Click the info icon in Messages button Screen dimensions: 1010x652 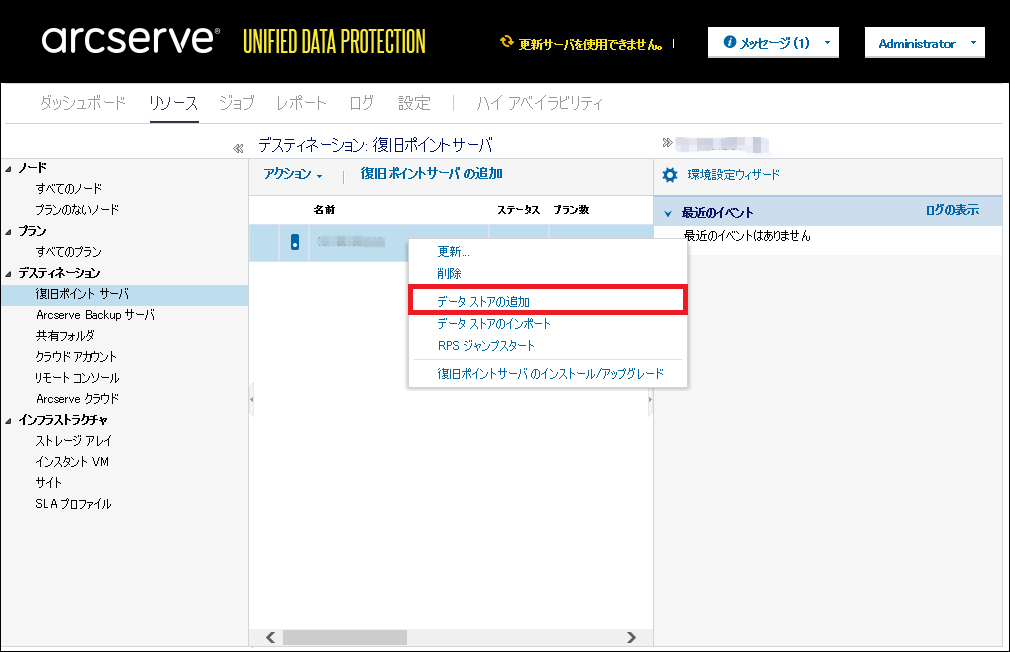point(729,42)
